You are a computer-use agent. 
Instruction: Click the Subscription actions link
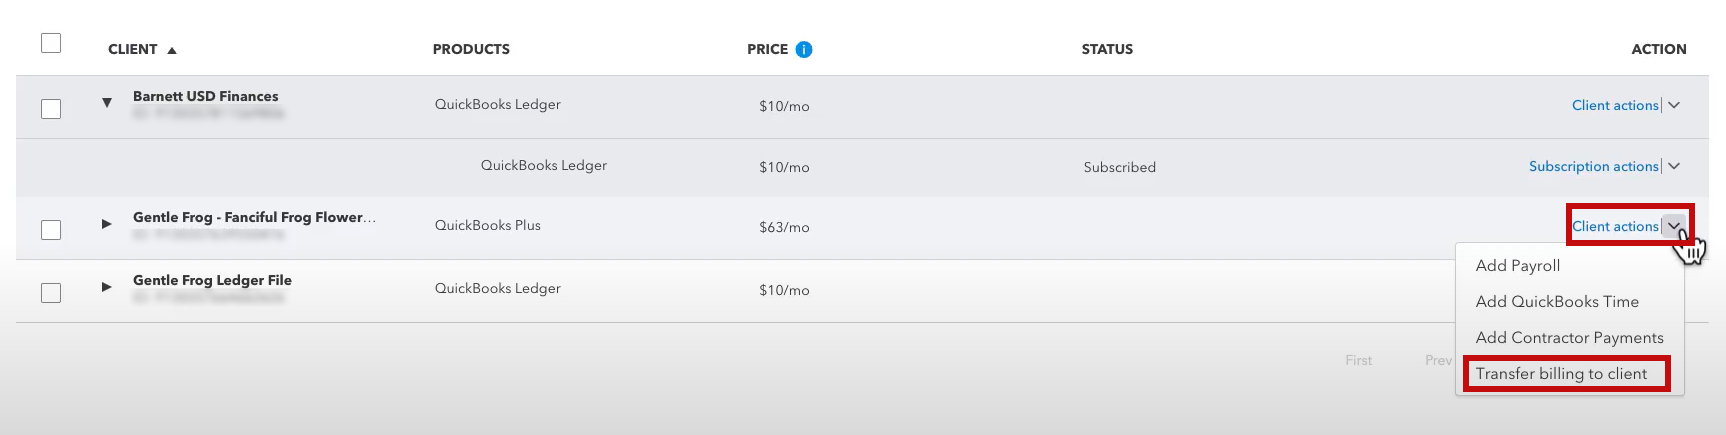[1594, 166]
